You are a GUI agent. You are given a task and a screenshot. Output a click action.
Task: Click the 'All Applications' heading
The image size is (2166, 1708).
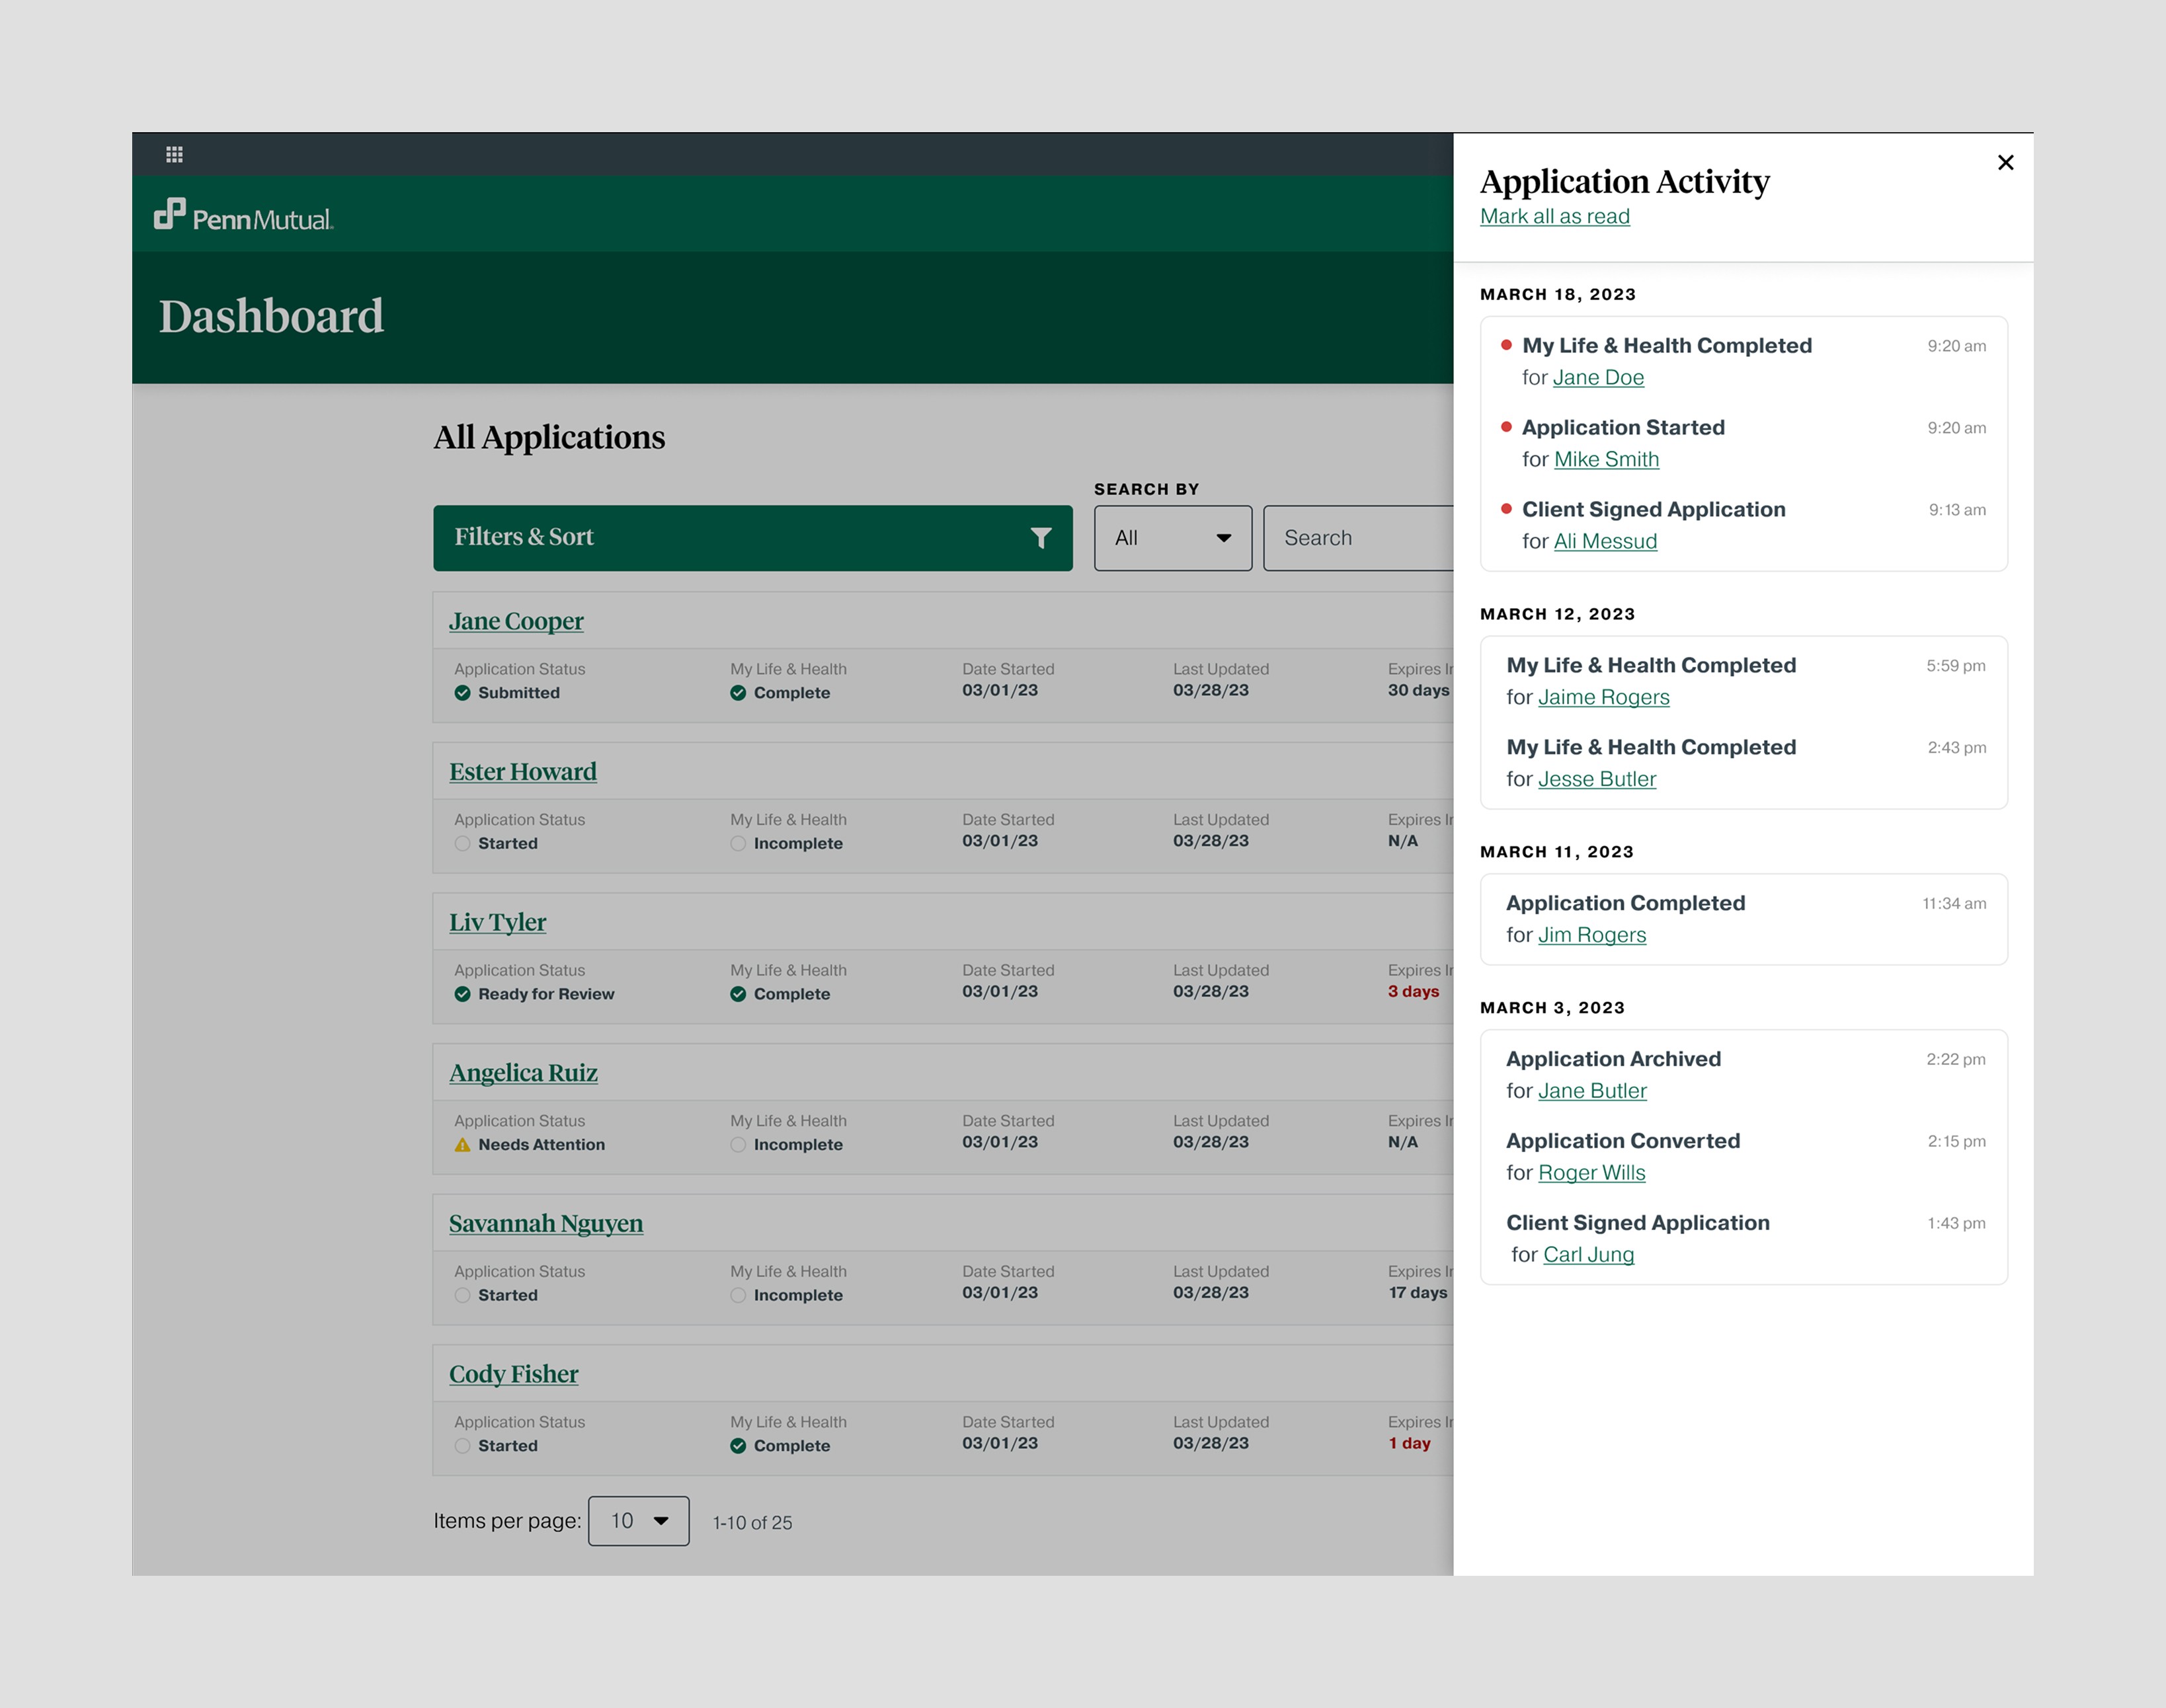(x=549, y=437)
